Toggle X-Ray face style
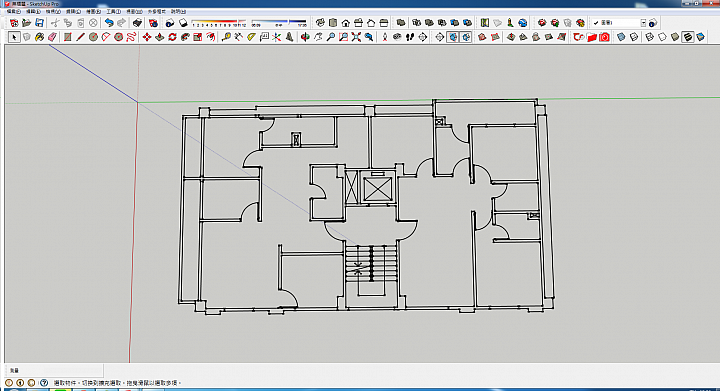 tap(621, 37)
